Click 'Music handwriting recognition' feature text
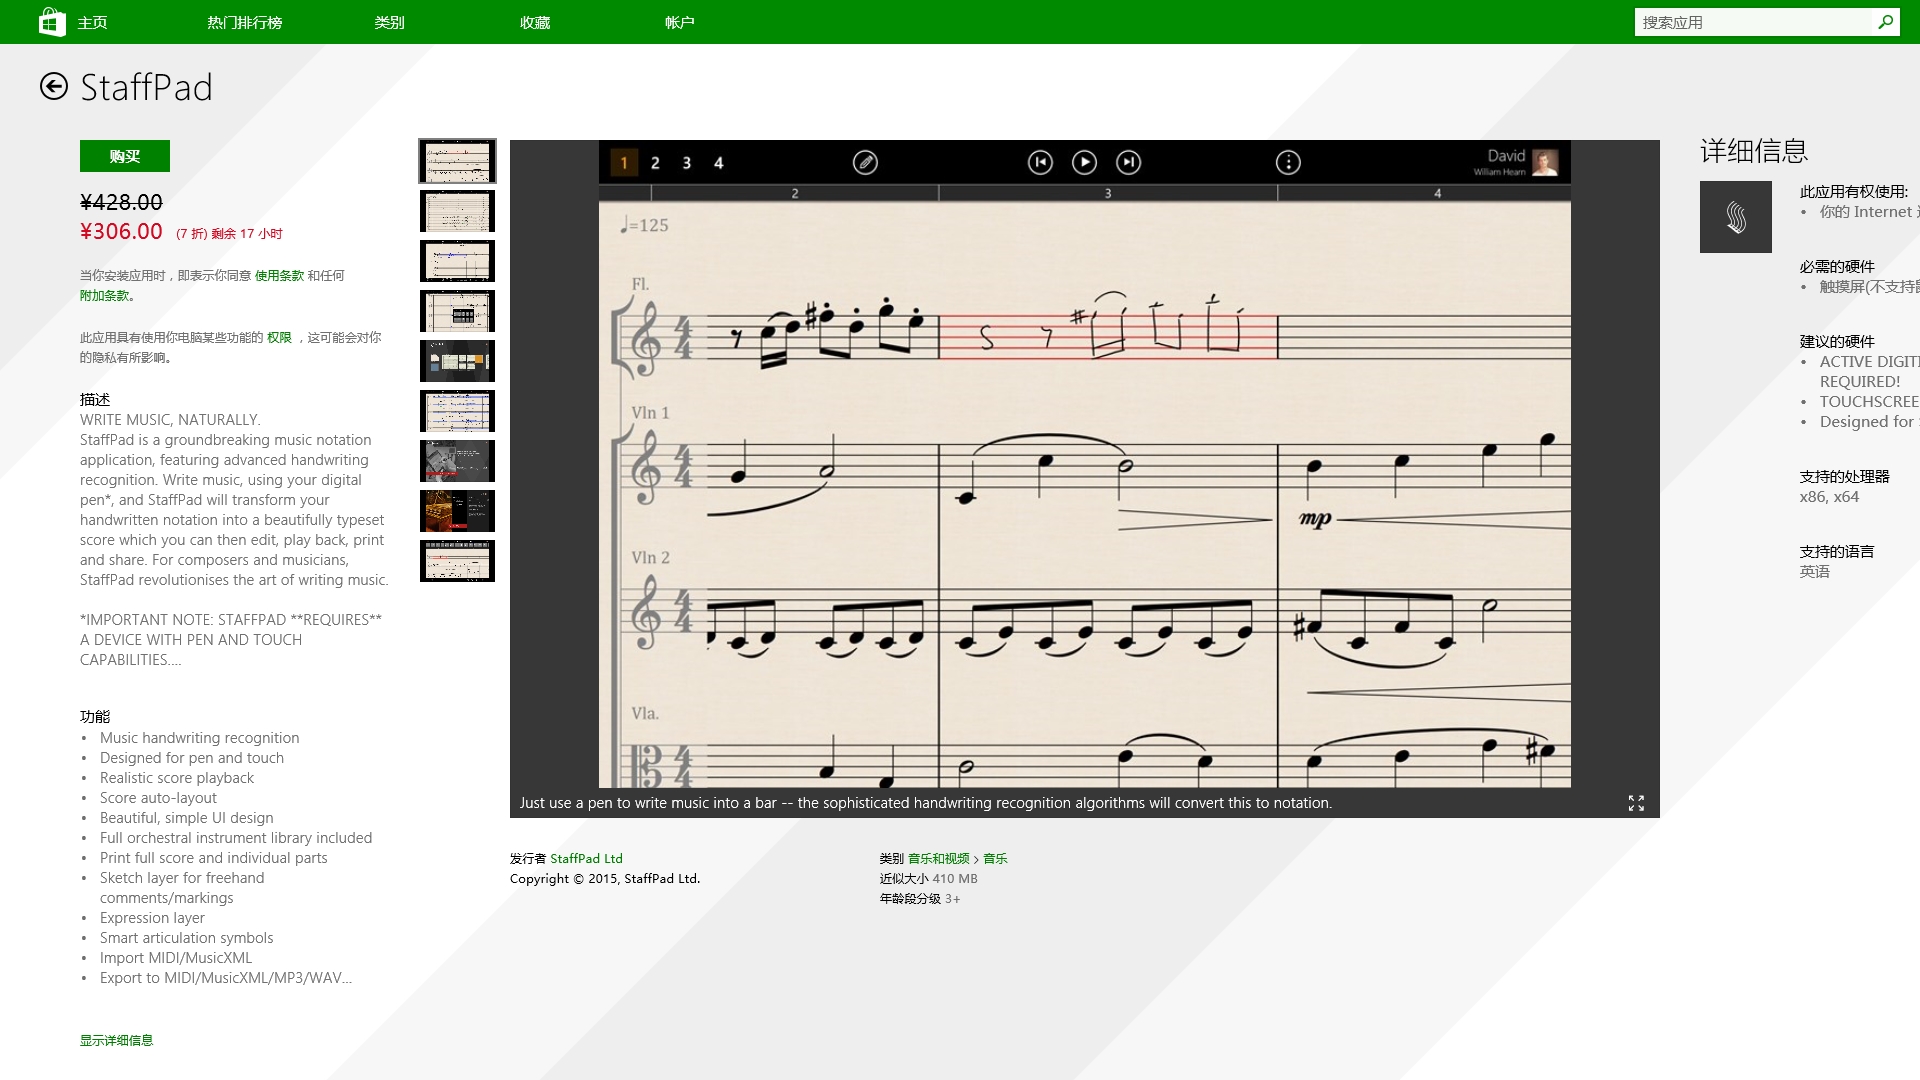Screen dimensions: 1920x1080 pyautogui.click(x=199, y=738)
